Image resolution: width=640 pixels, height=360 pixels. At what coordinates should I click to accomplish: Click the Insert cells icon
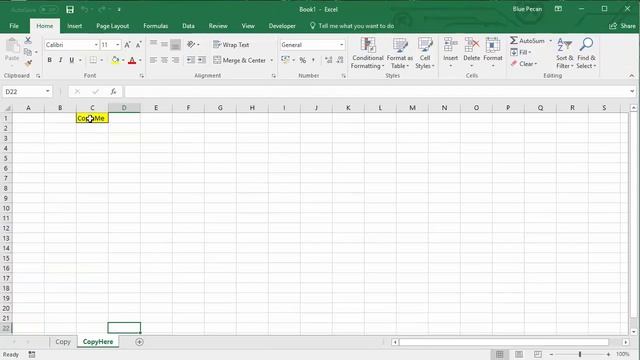(x=451, y=44)
